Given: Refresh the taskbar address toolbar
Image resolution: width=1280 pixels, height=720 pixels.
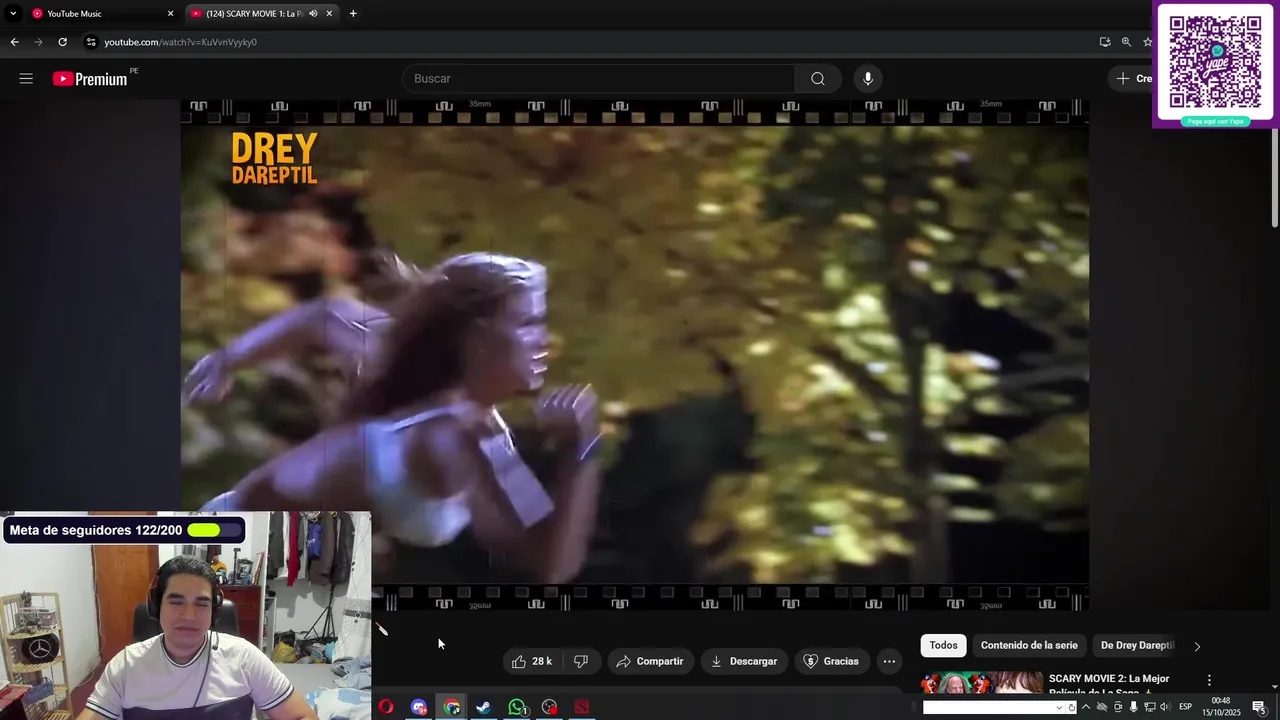Looking at the screenshot, I should coord(1071,707).
